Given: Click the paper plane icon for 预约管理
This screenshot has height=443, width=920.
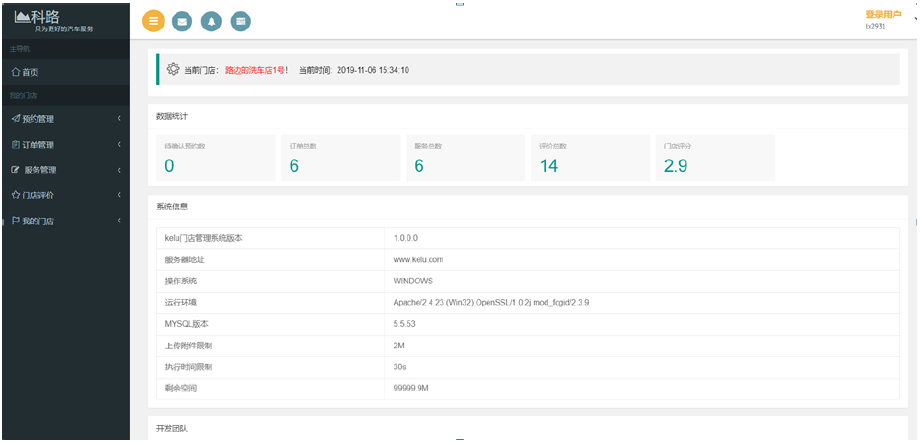Looking at the screenshot, I should click(x=15, y=119).
